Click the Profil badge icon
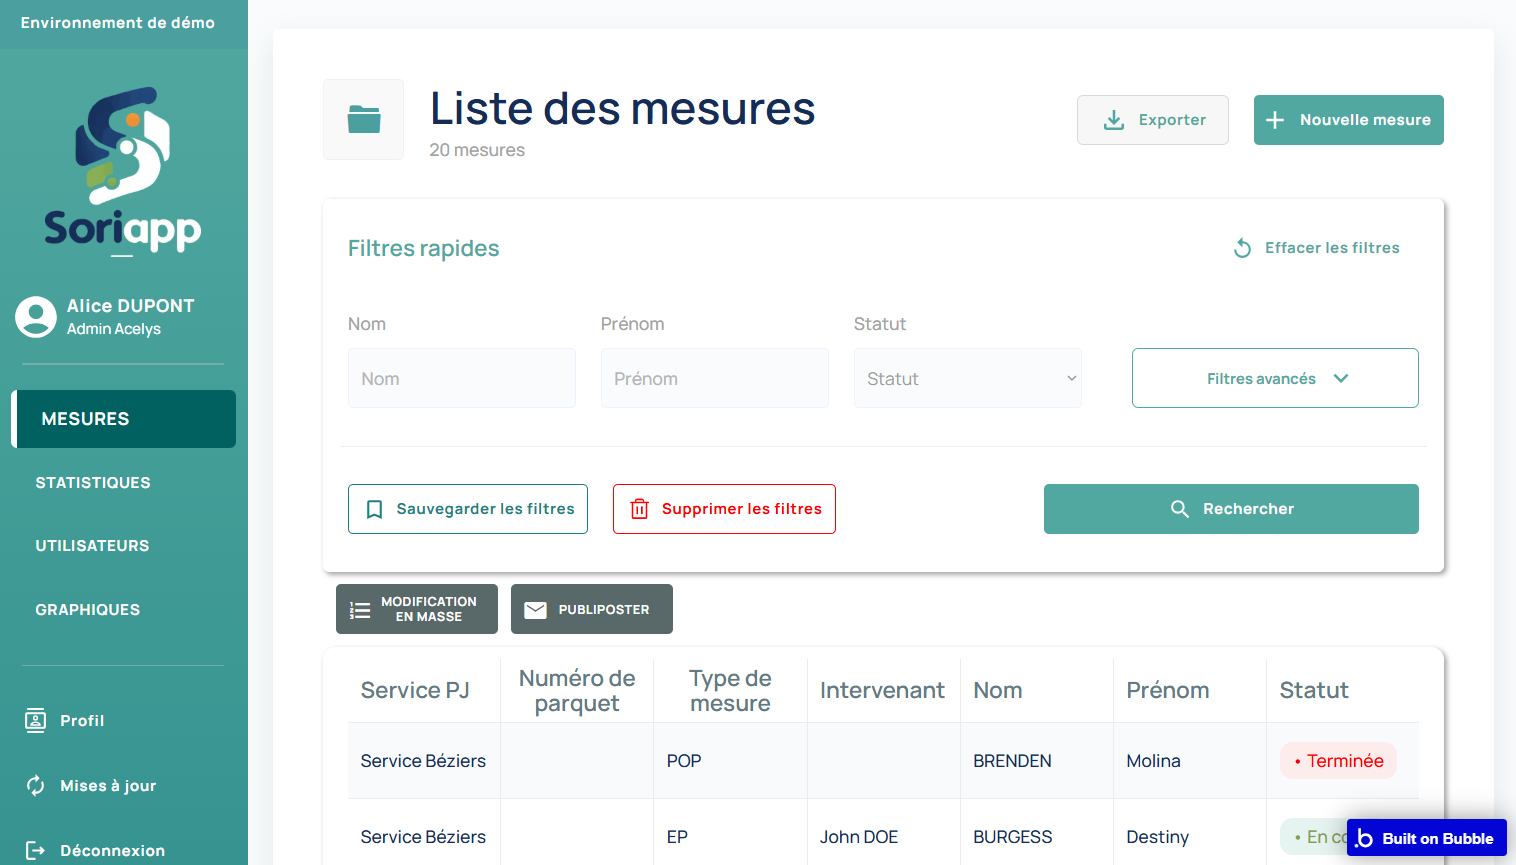The width and height of the screenshot is (1516, 865). [x=36, y=720]
